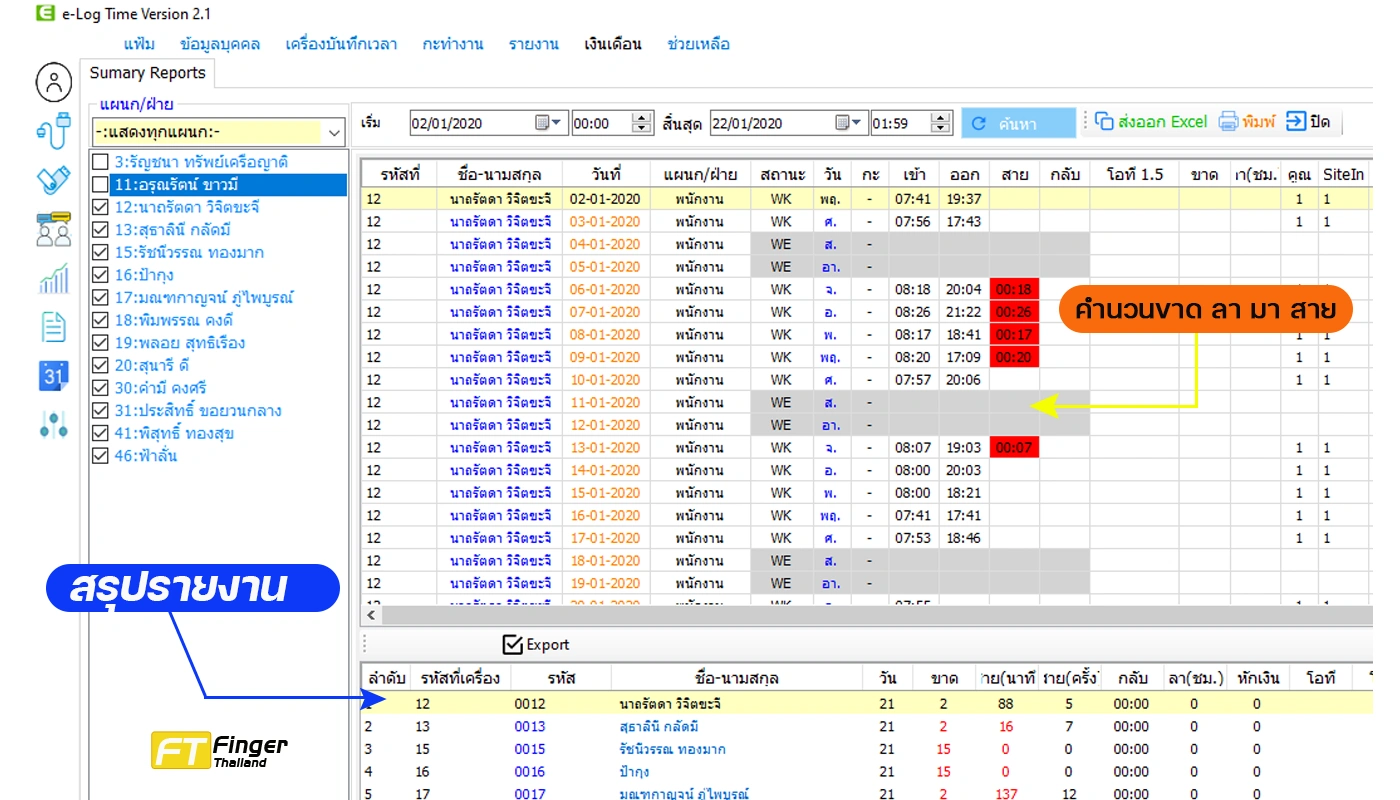Click the USB device sidebar icon
This screenshot has width=1400, height=800.
(x=54, y=131)
